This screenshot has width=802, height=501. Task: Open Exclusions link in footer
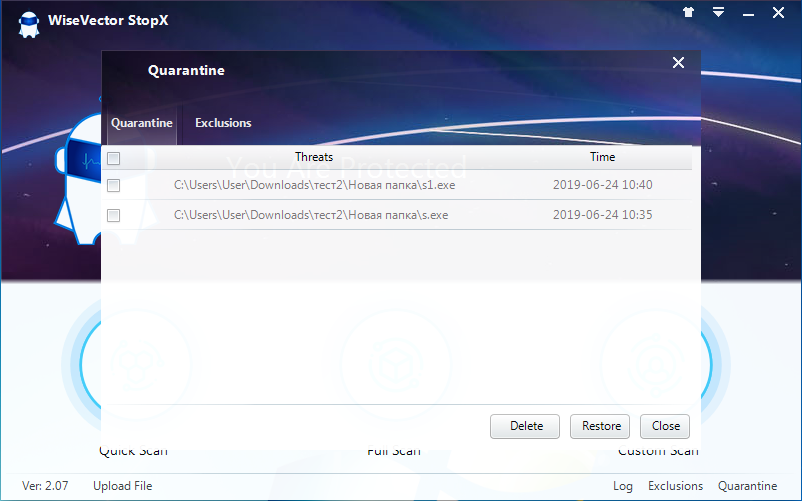click(x=675, y=486)
